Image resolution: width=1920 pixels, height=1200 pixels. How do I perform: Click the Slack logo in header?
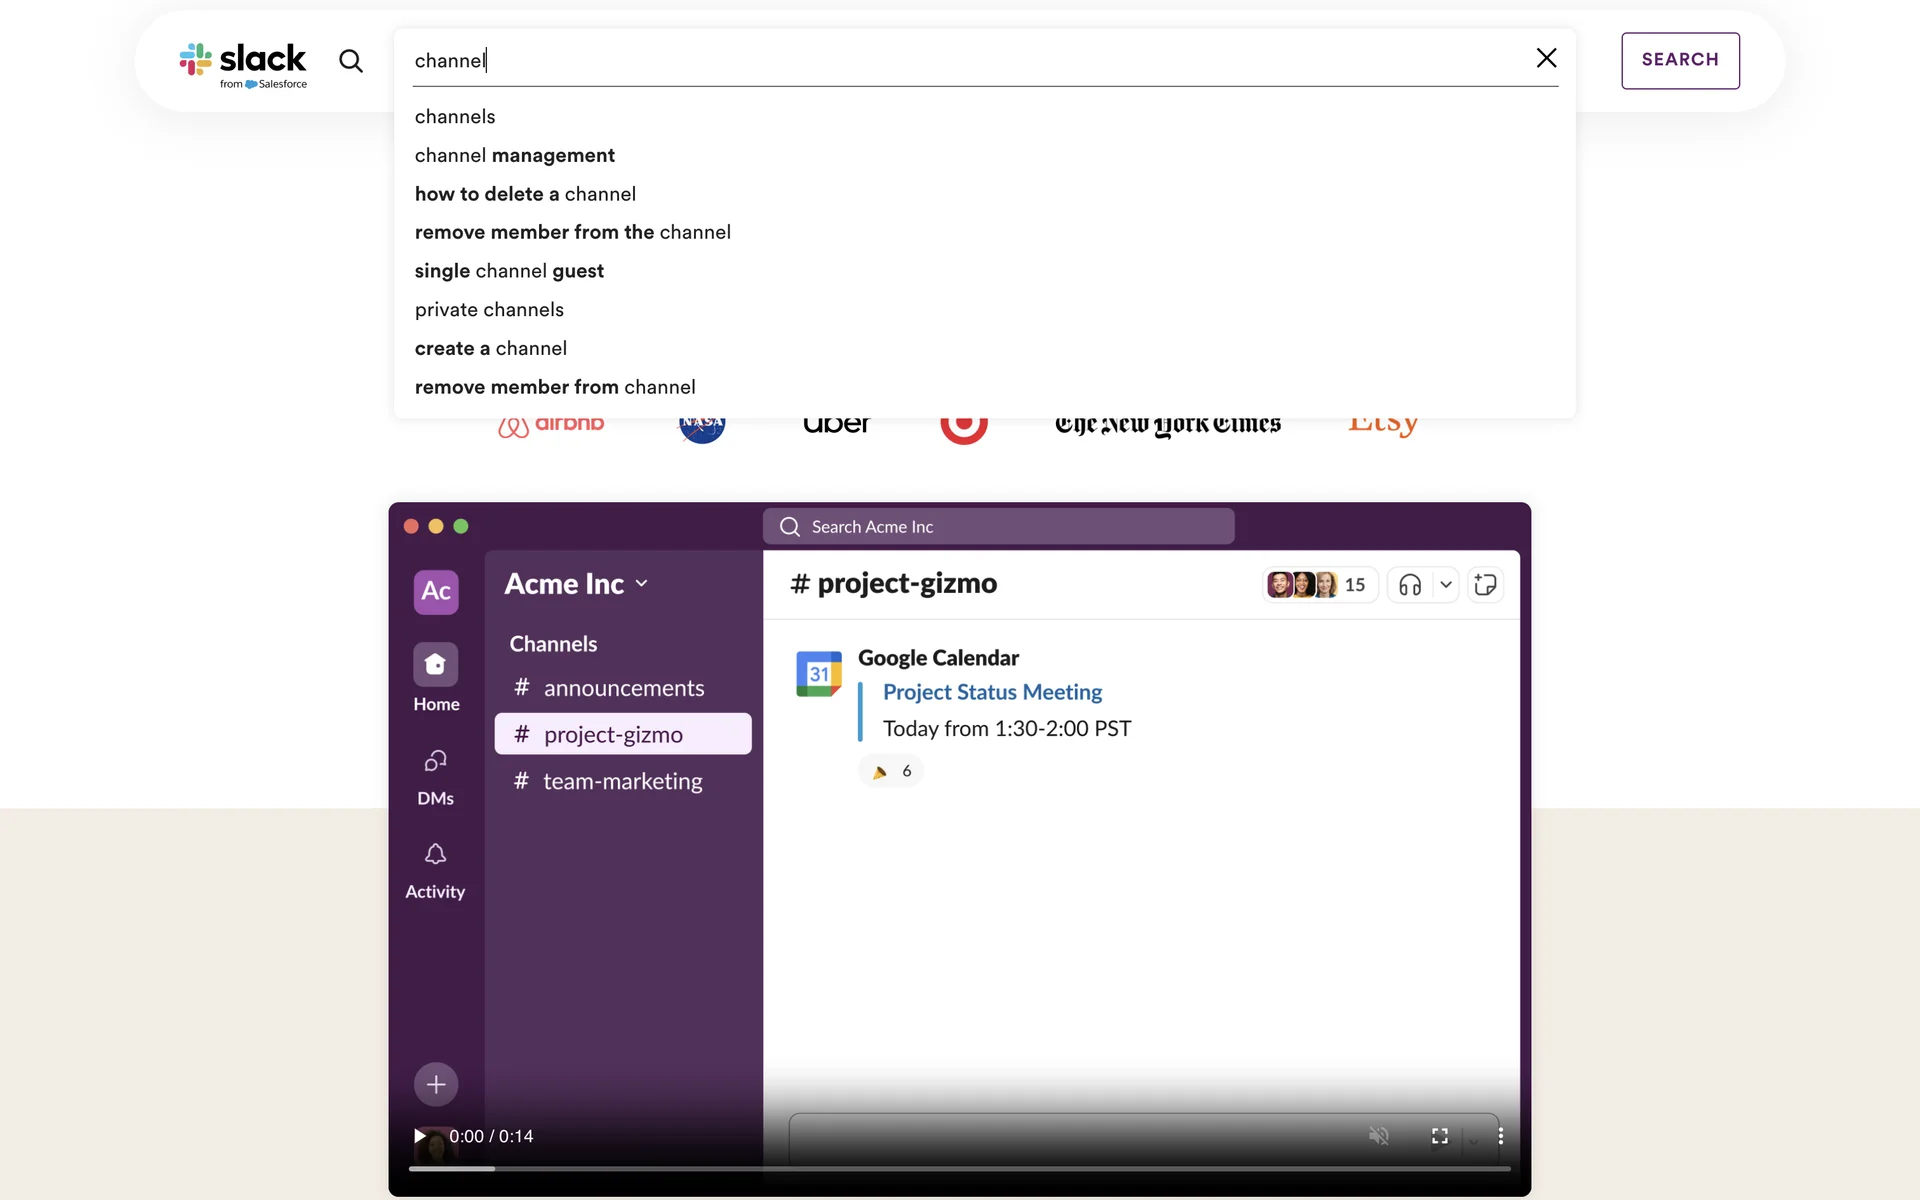tap(243, 64)
